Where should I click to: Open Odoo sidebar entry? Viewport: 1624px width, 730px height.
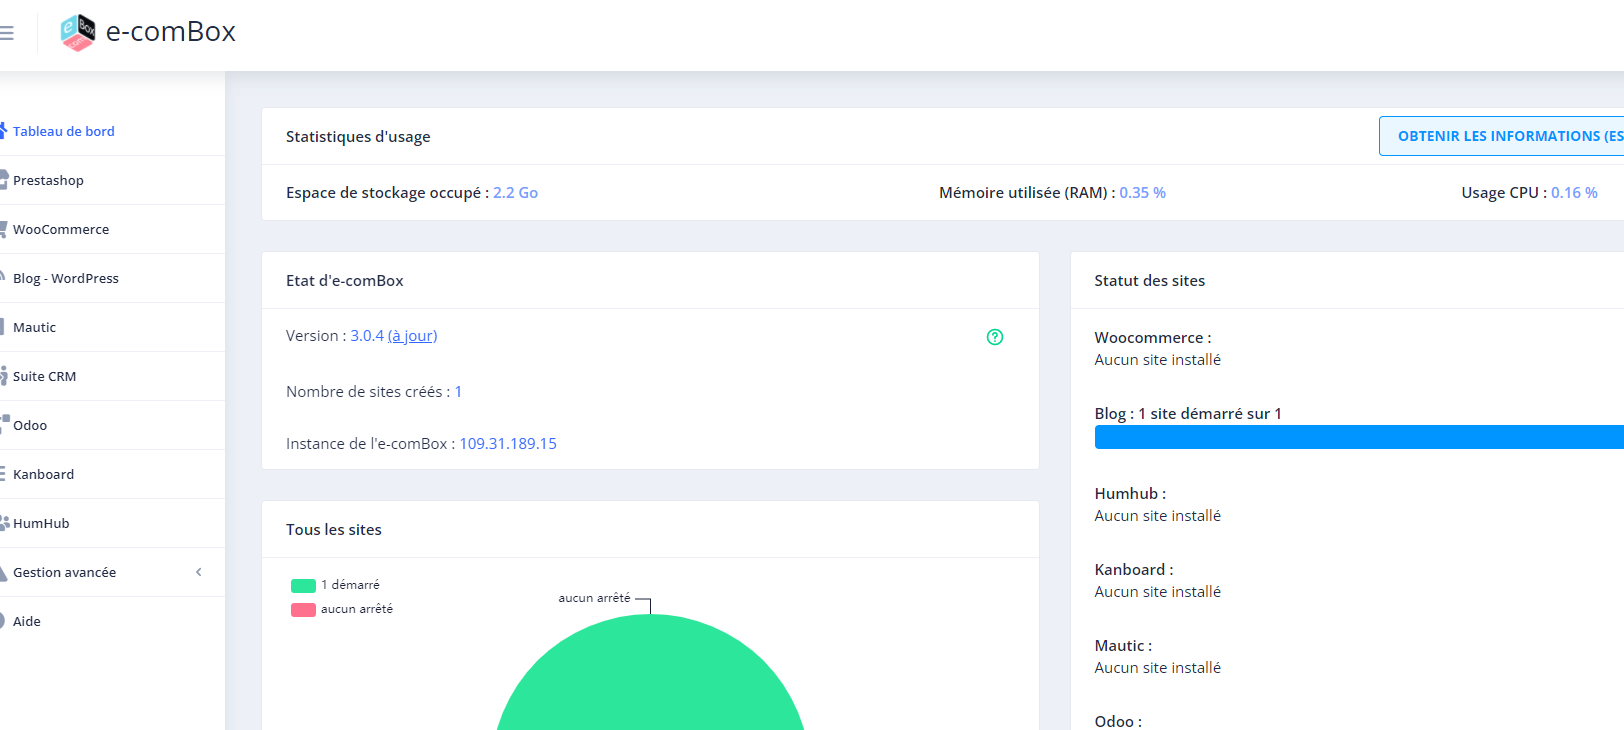click(x=30, y=425)
